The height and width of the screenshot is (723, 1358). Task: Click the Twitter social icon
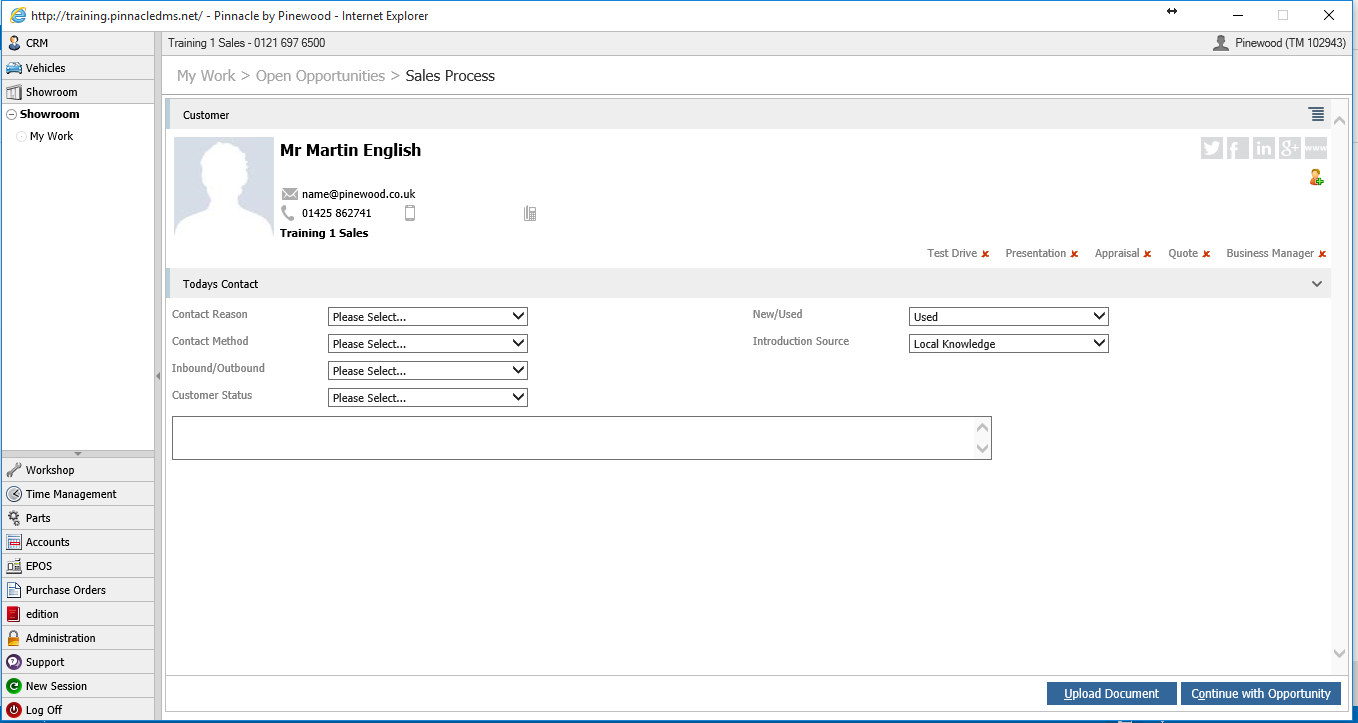[x=1212, y=148]
